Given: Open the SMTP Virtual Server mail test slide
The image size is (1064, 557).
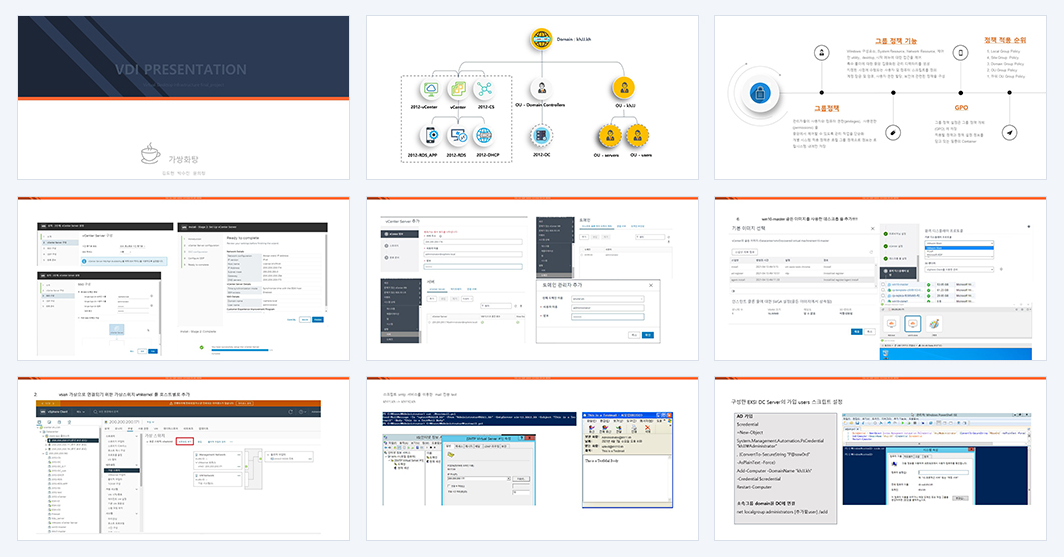Looking at the screenshot, I should coord(532,459).
